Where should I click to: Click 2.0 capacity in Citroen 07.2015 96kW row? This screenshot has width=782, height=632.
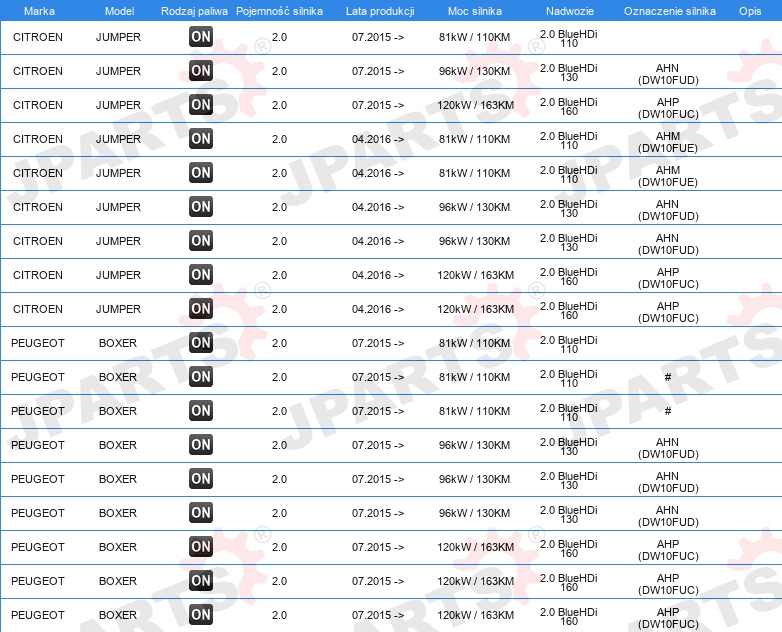[279, 71]
